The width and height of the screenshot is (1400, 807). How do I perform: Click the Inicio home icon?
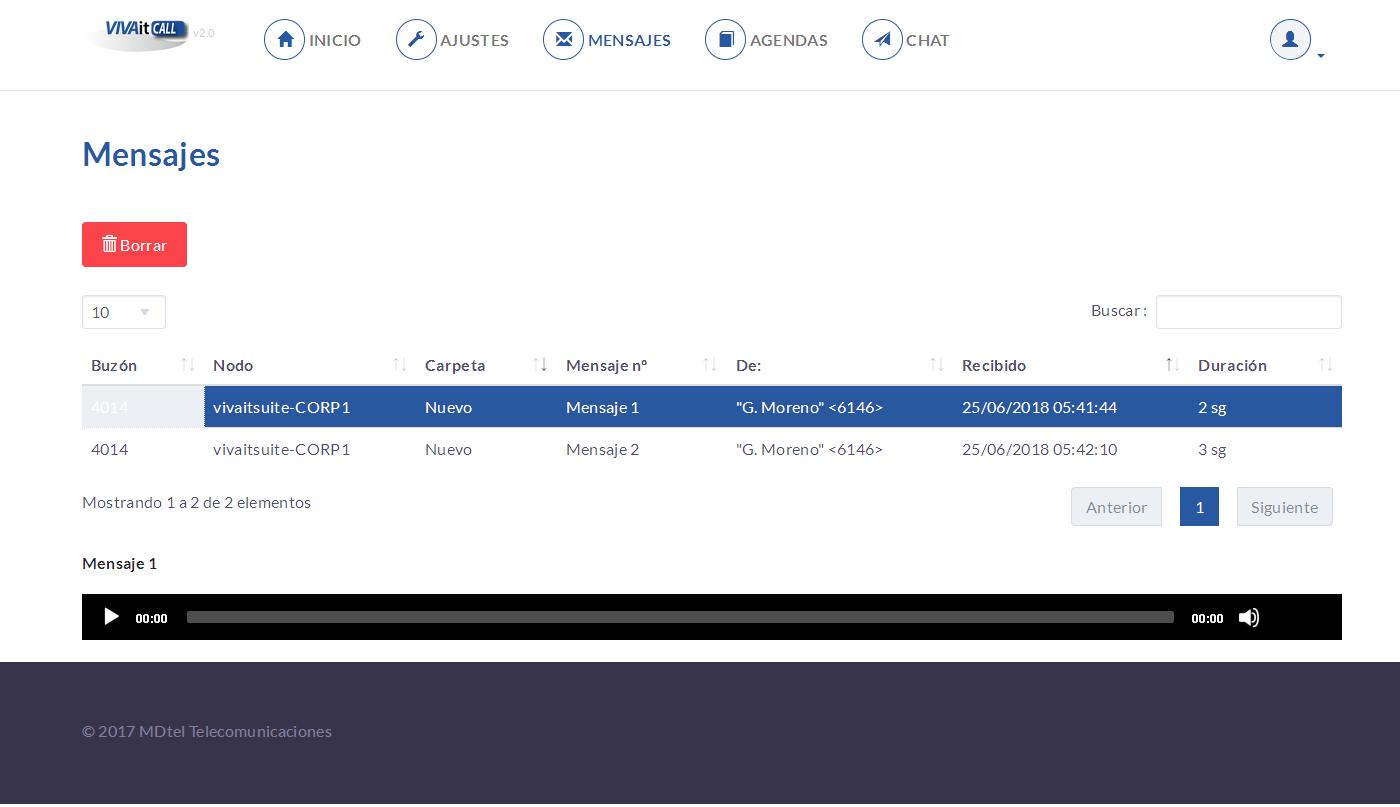click(x=284, y=40)
